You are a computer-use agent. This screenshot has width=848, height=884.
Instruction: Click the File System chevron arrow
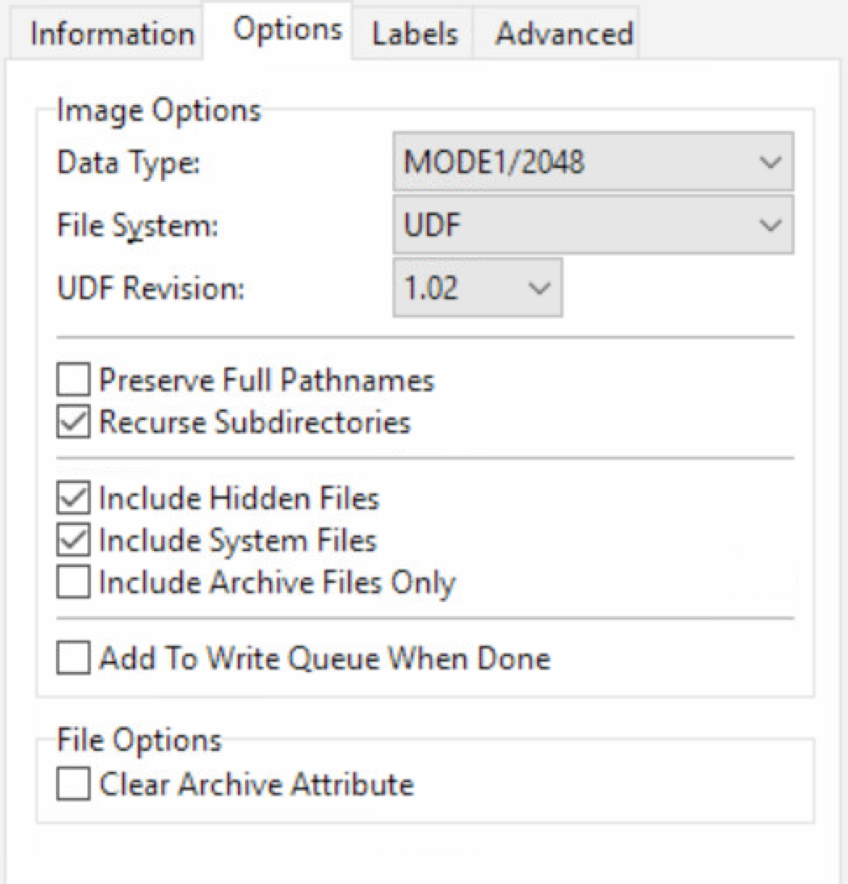[769, 225]
